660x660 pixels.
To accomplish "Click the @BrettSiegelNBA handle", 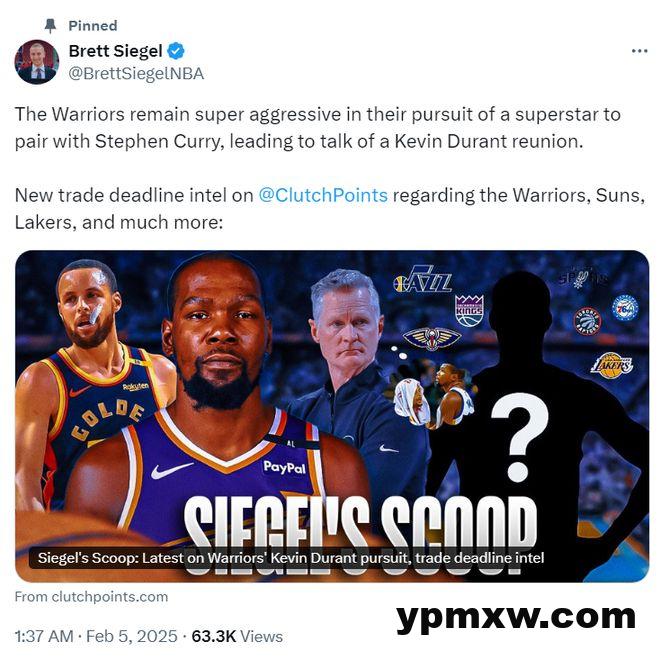I will 136,74.
